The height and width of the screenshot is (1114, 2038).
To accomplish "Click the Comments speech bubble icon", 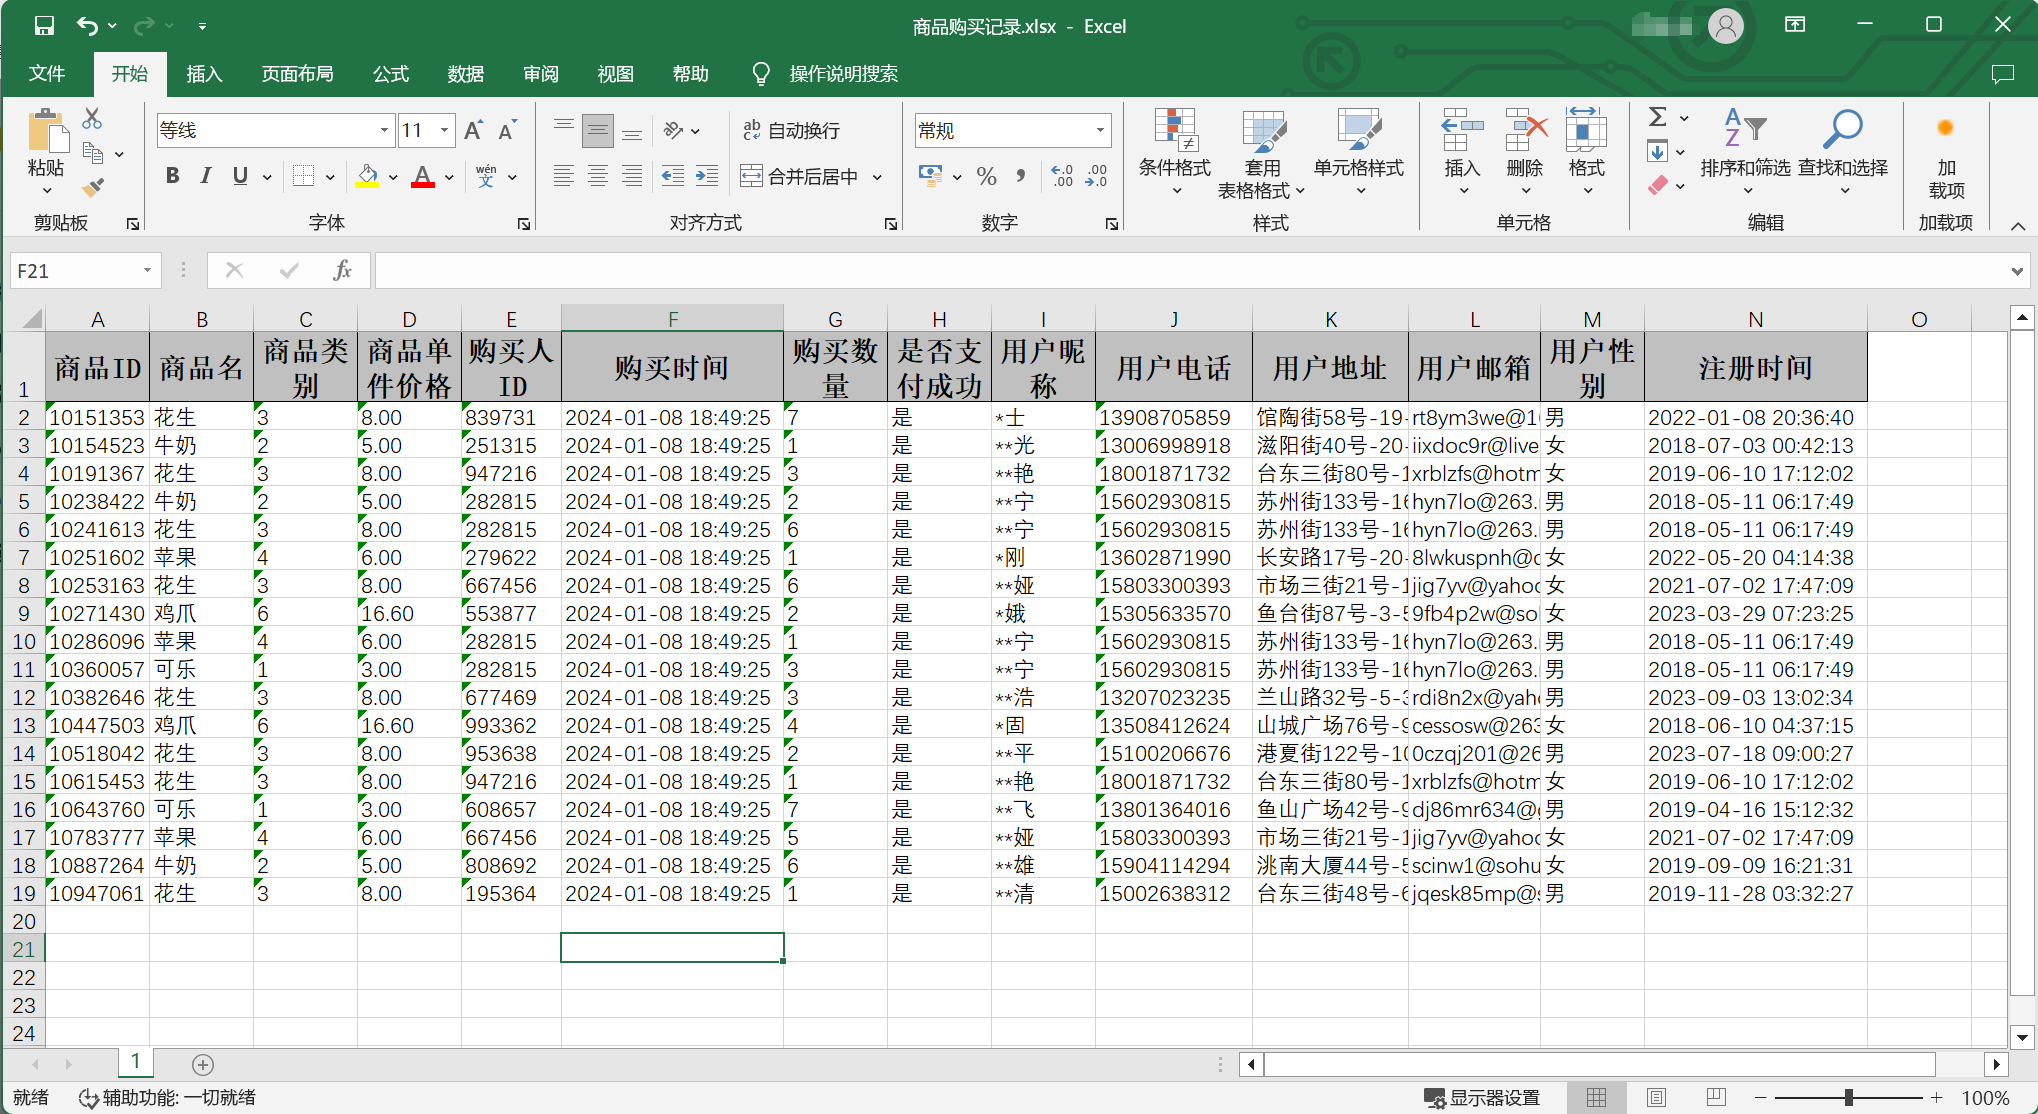I will pyautogui.click(x=2002, y=74).
